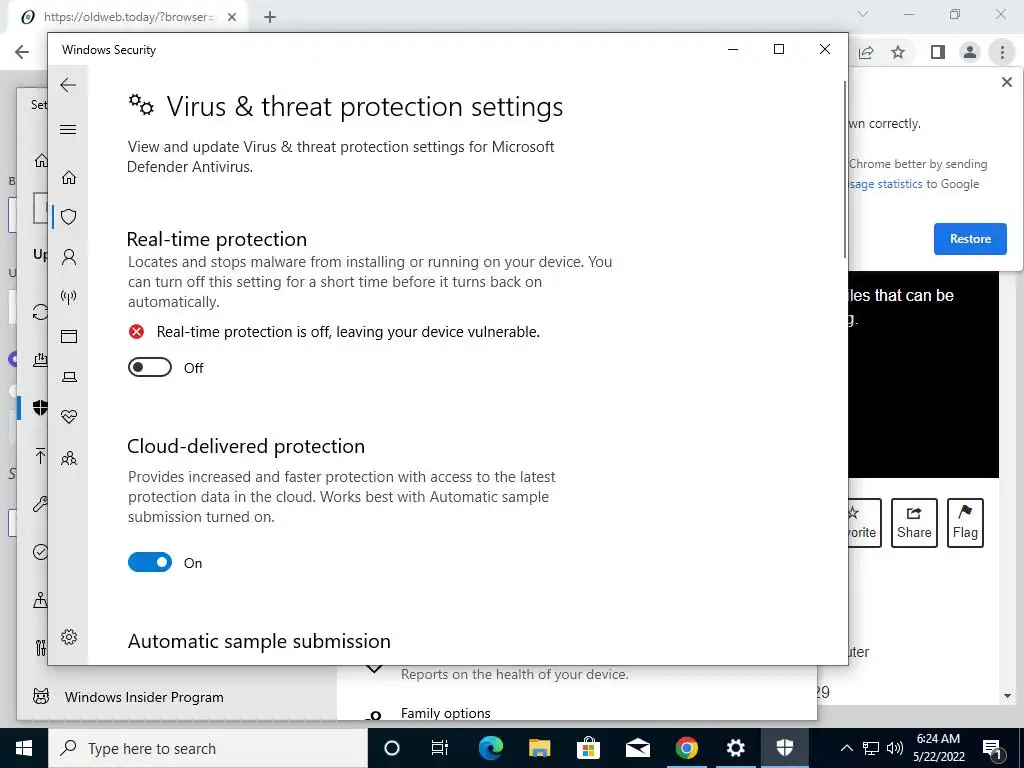This screenshot has height=768, width=1024.
Task: Click volume speaker icon in tray
Action: pos(895,748)
